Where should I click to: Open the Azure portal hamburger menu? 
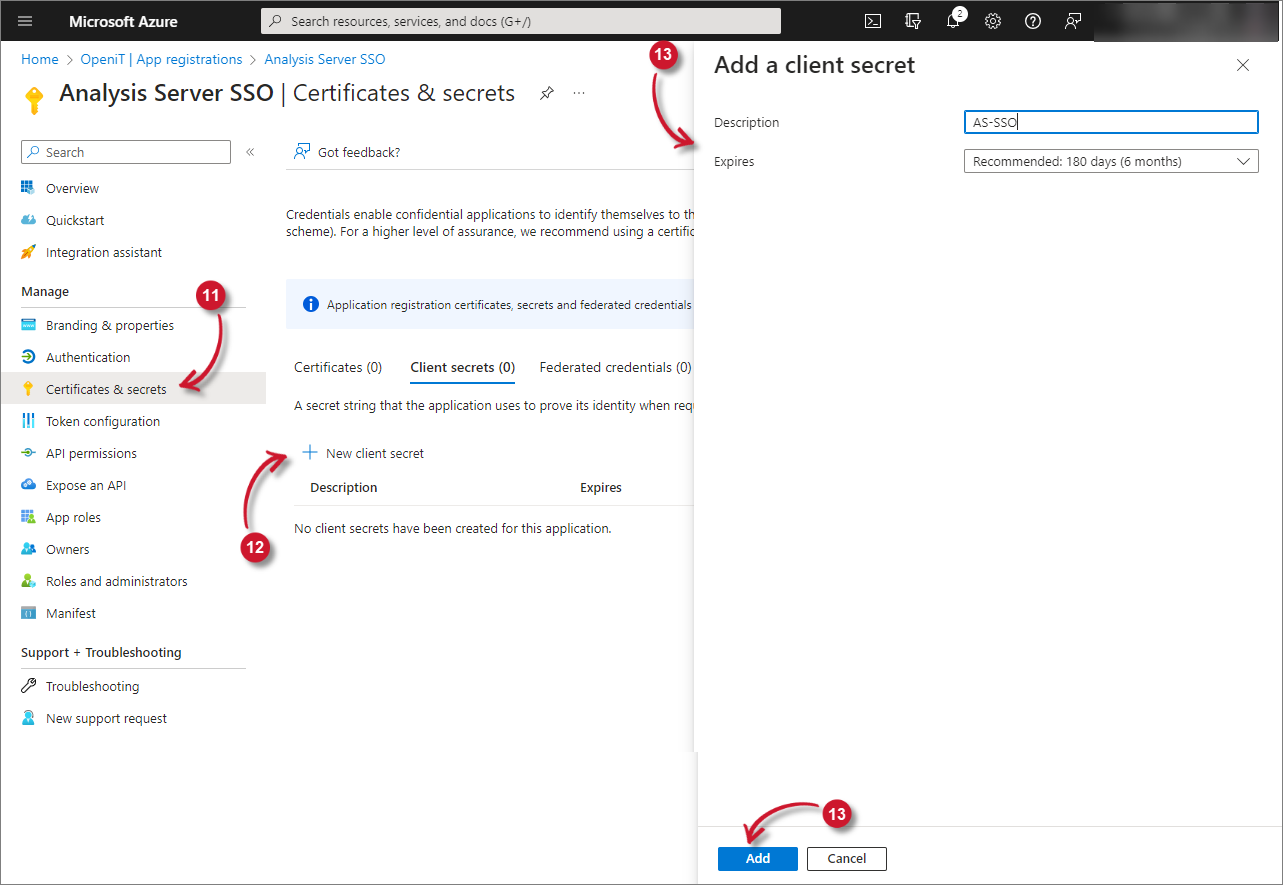pos(25,21)
